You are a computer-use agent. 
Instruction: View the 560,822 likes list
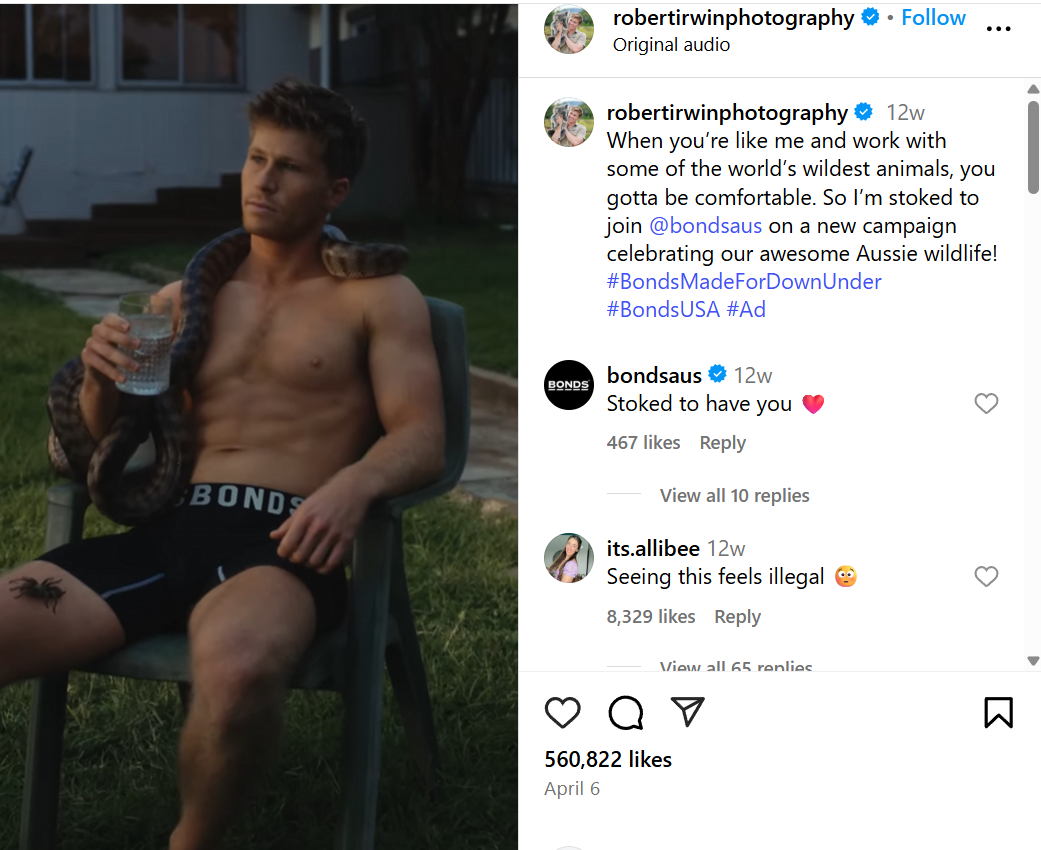coord(607,759)
